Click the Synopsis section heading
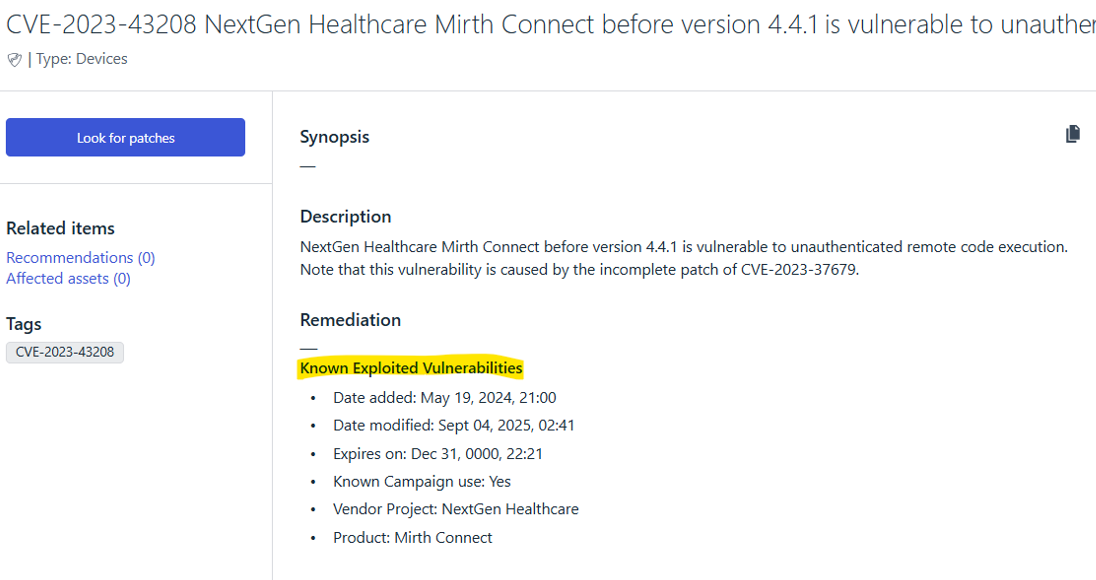1096x580 pixels. [x=334, y=137]
